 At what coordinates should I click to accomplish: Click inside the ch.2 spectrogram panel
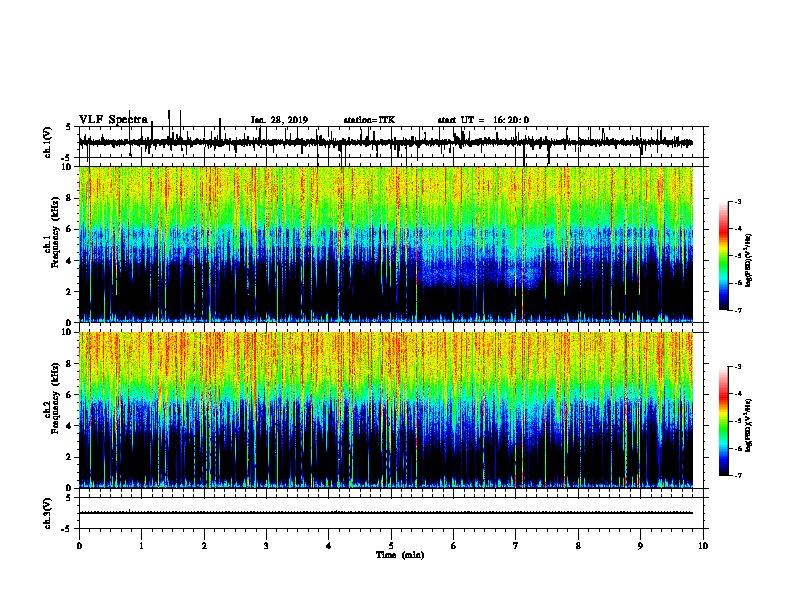tap(385, 410)
